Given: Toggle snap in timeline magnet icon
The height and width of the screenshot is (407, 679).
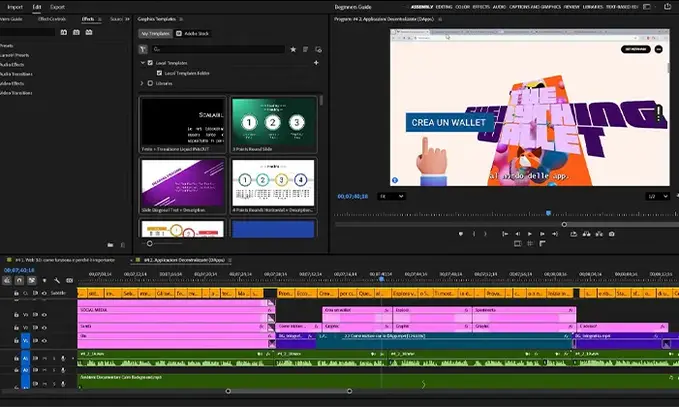Looking at the screenshot, I should tap(19, 281).
